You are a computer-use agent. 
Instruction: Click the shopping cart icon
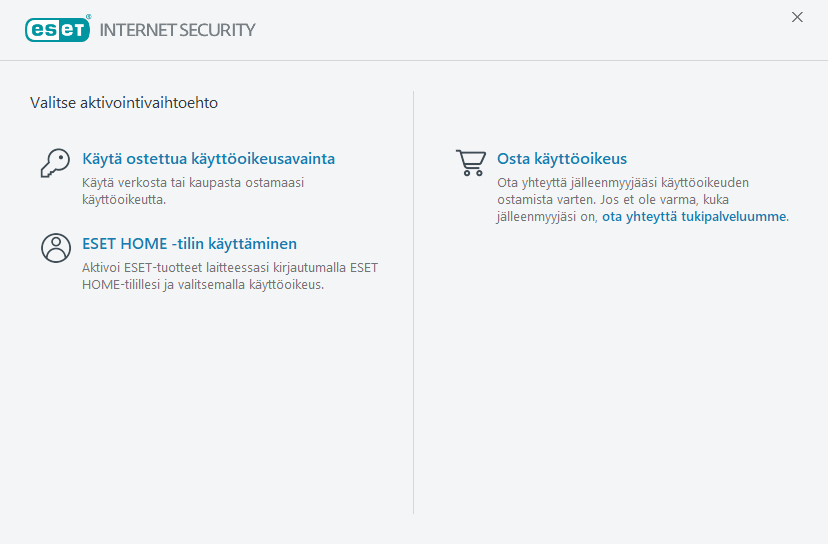pos(470,163)
